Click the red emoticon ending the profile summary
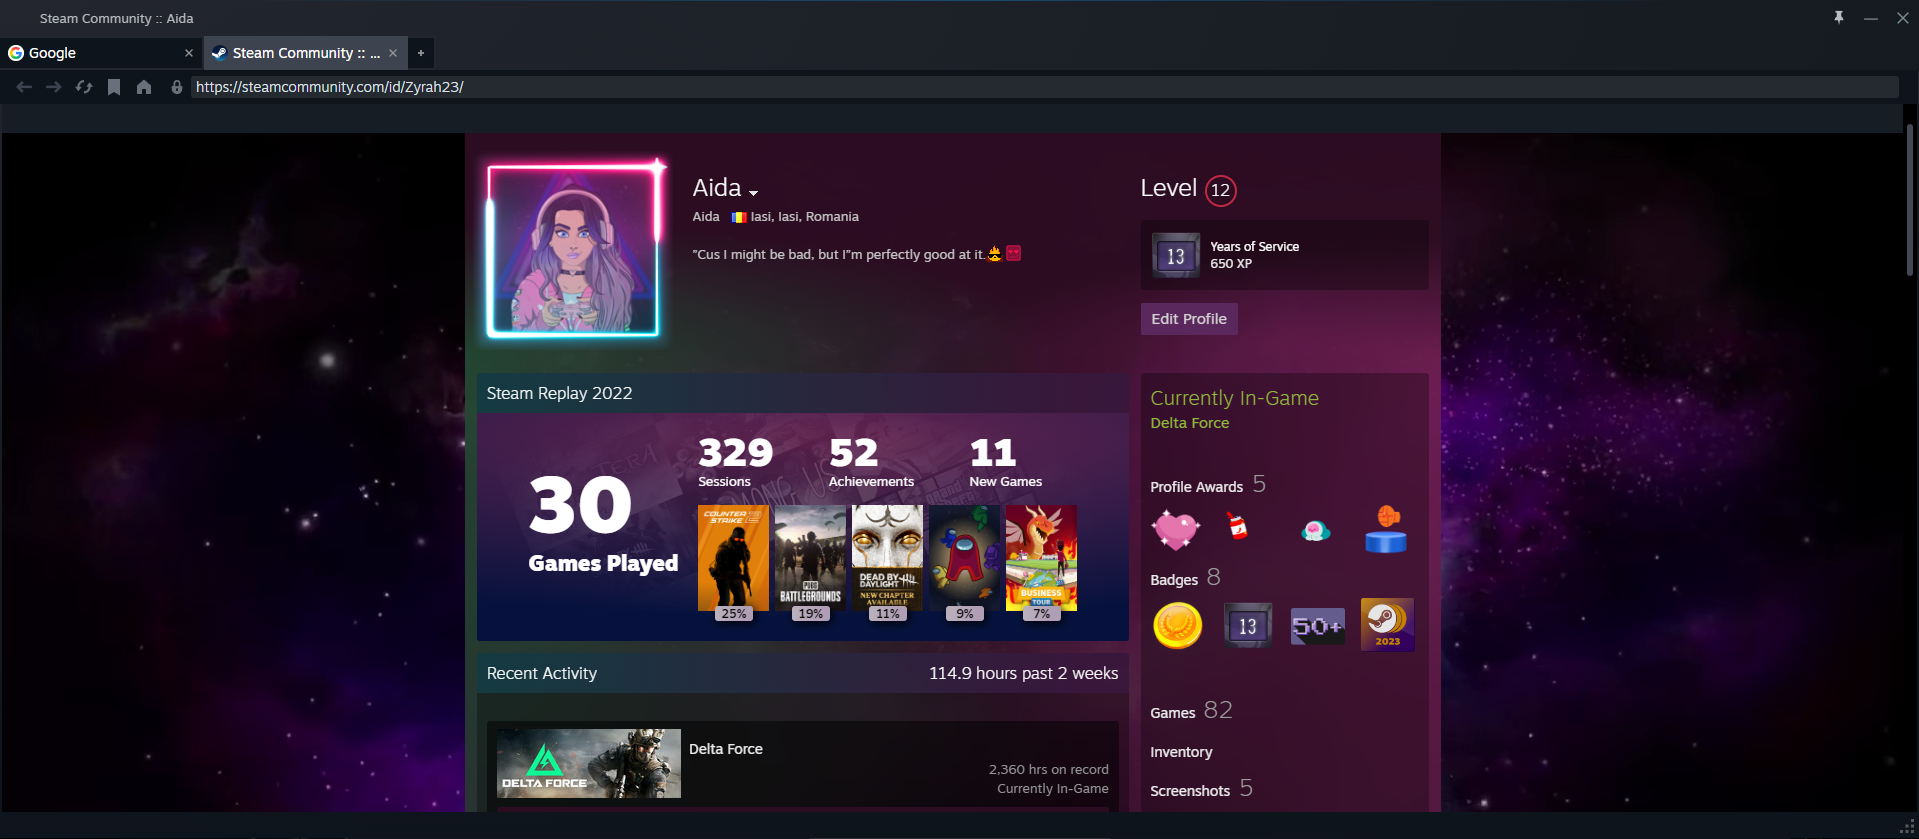Viewport: 1919px width, 839px height. pyautogui.click(x=1013, y=254)
